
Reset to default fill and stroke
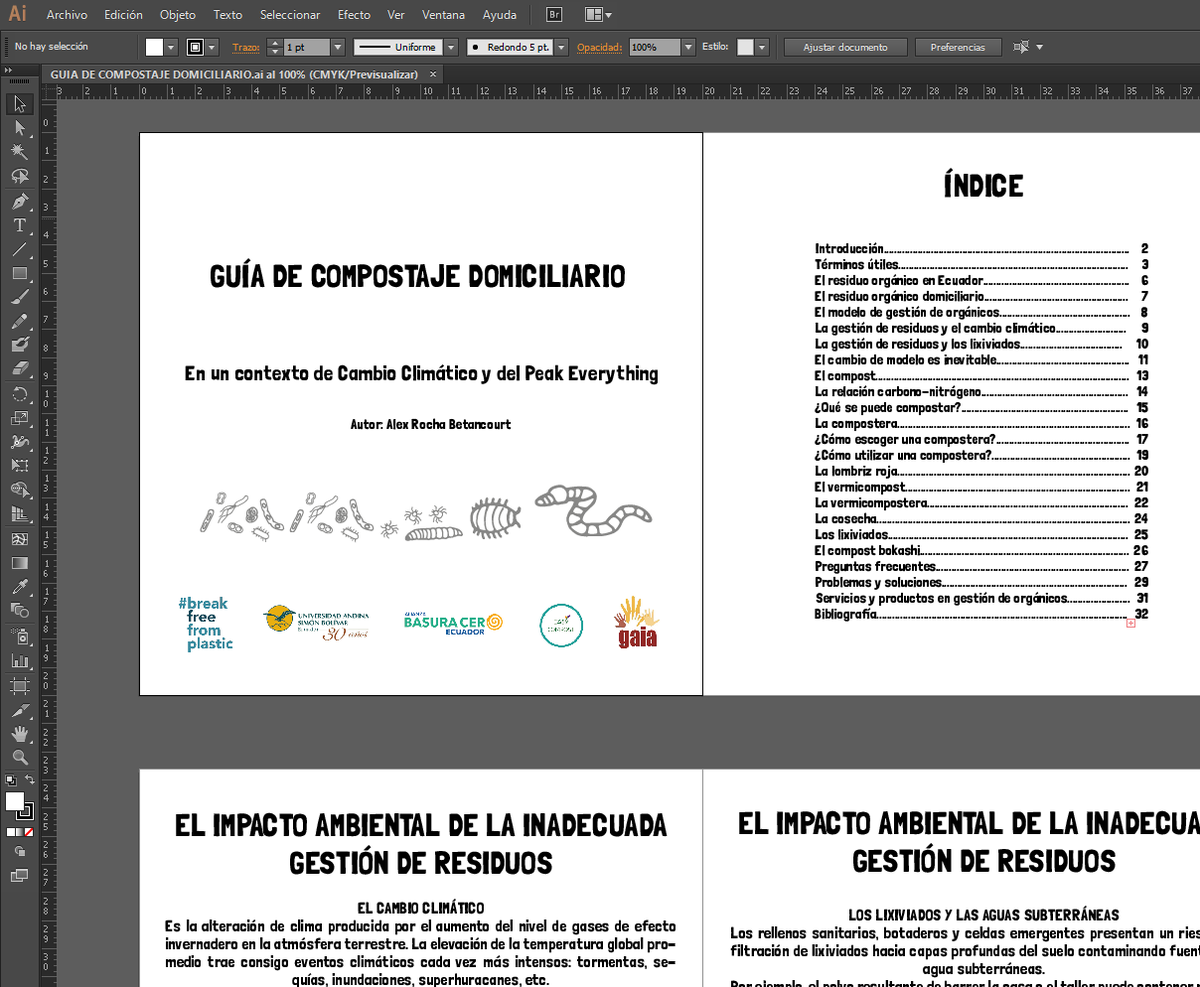click(x=11, y=780)
